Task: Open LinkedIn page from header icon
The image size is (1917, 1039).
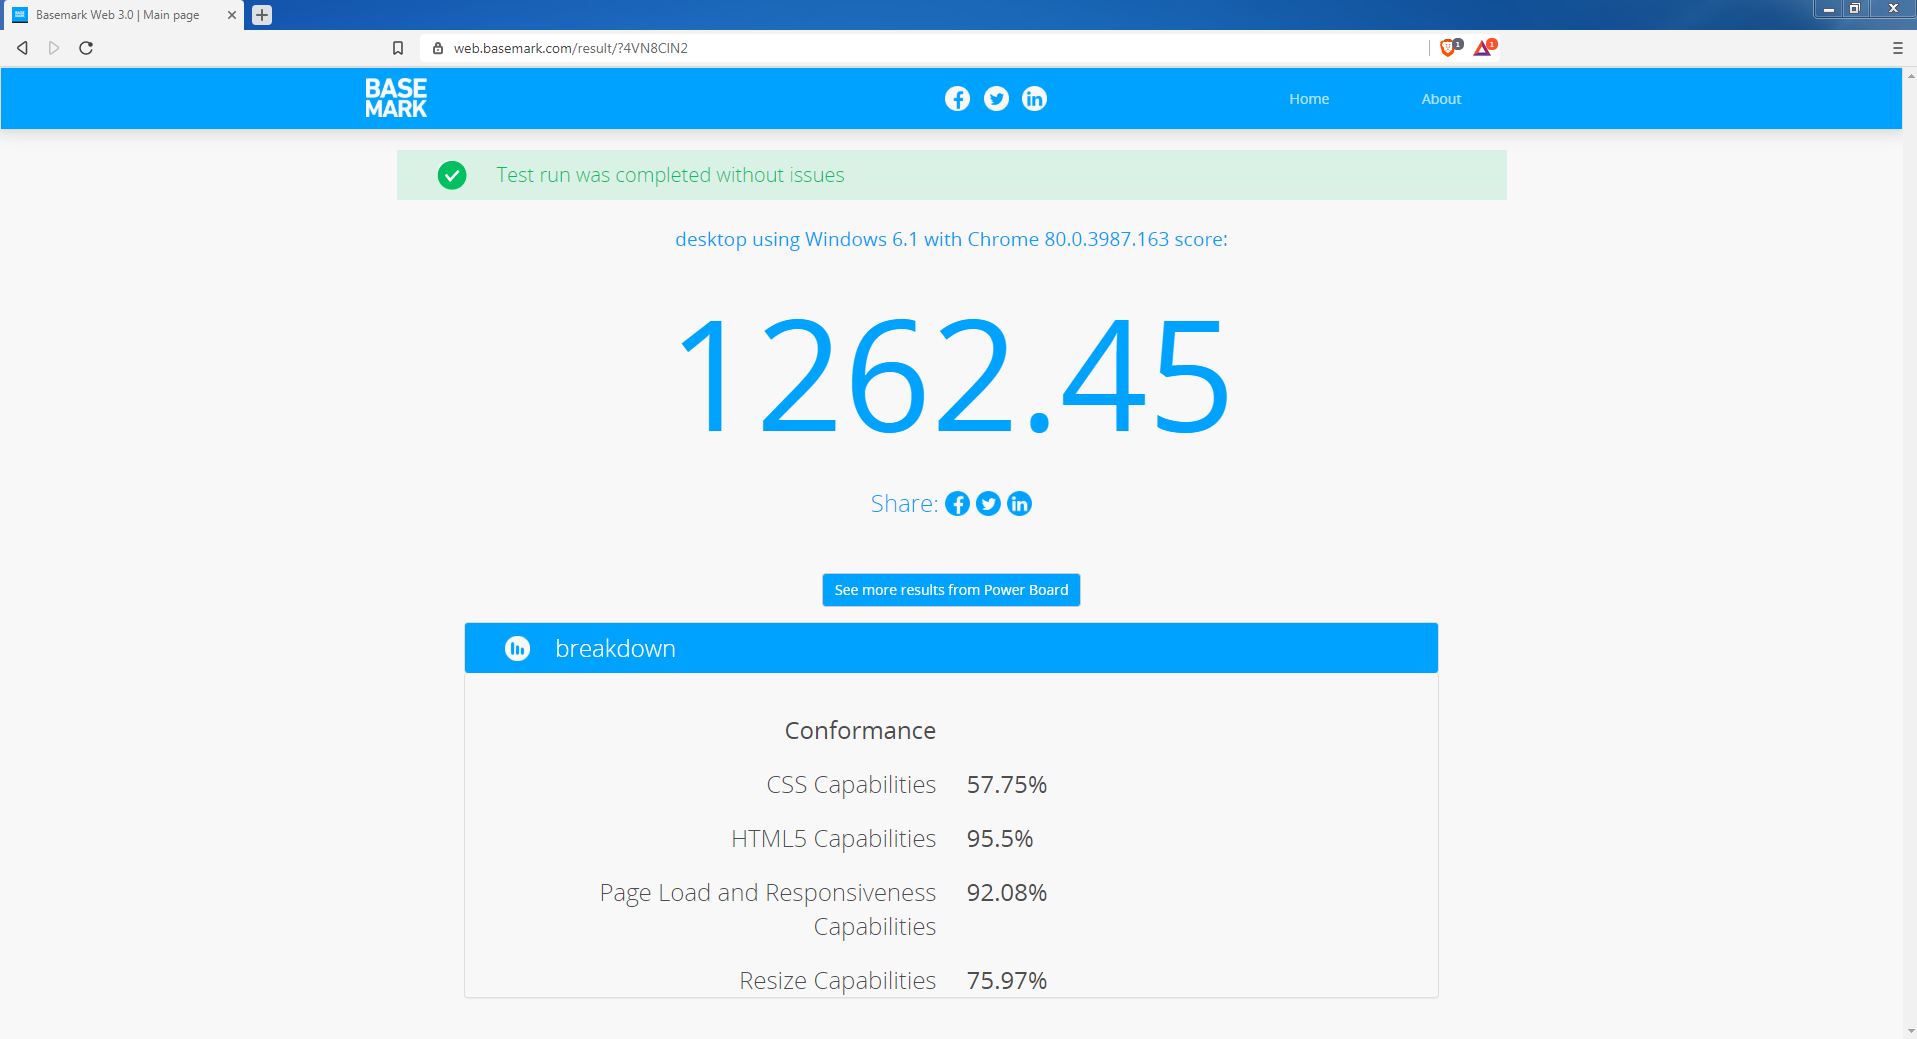Action: [x=1034, y=98]
